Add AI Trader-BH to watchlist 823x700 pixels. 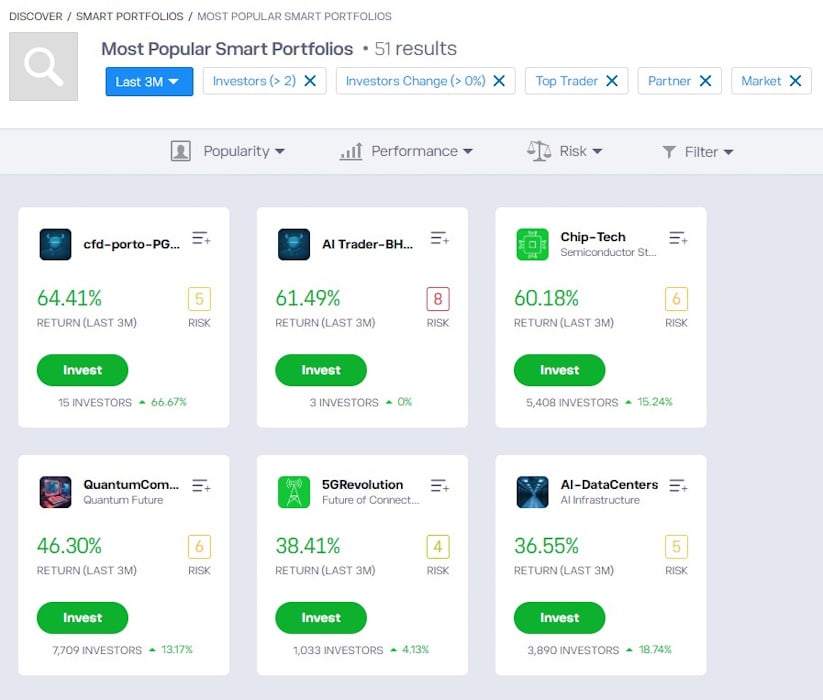tap(440, 238)
